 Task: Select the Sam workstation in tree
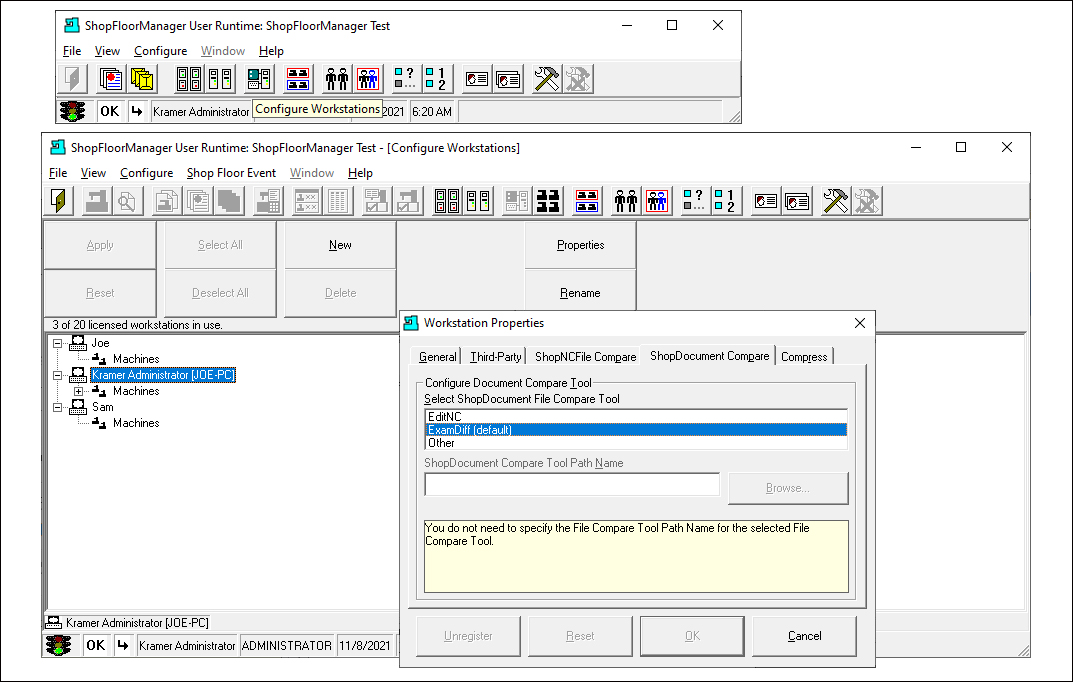pyautogui.click(x=103, y=407)
